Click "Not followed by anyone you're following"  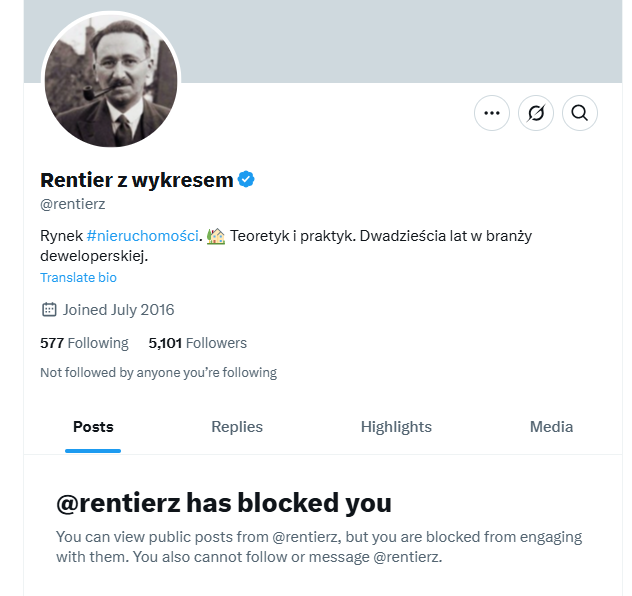click(x=158, y=373)
